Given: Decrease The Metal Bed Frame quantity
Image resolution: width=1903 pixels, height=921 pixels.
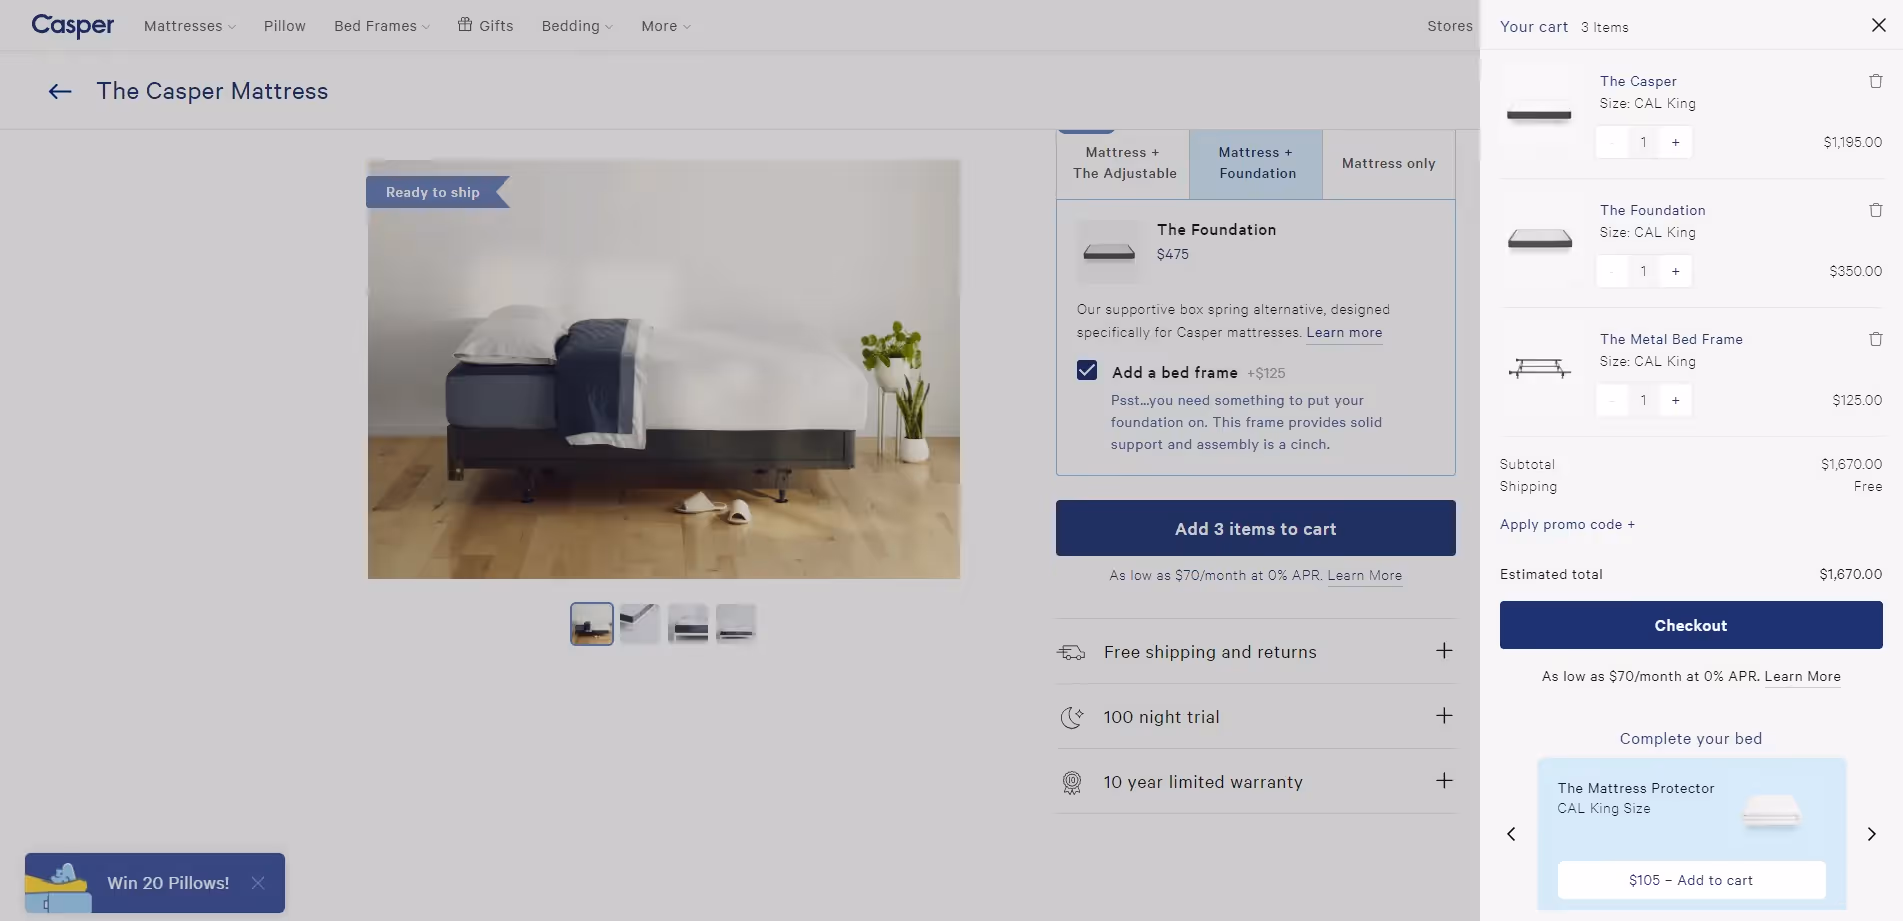Looking at the screenshot, I should (1612, 400).
